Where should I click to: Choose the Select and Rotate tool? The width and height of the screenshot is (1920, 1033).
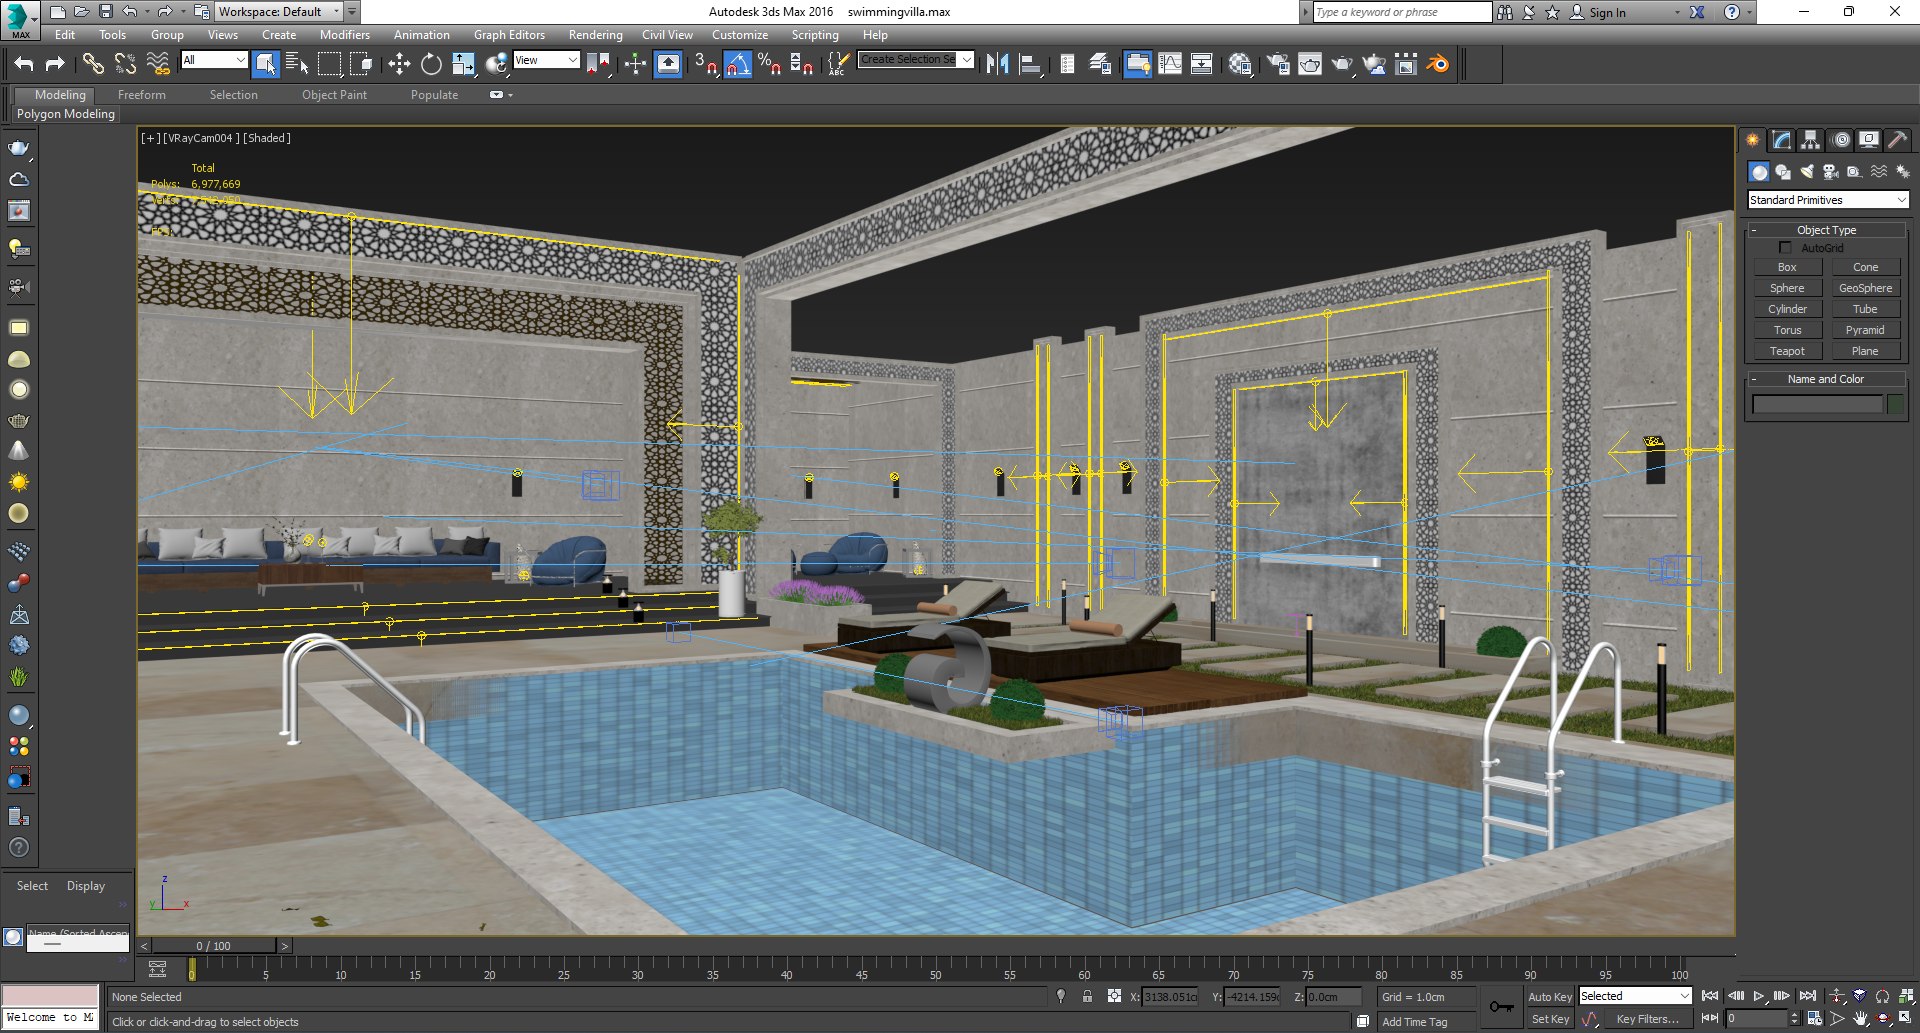tap(431, 64)
